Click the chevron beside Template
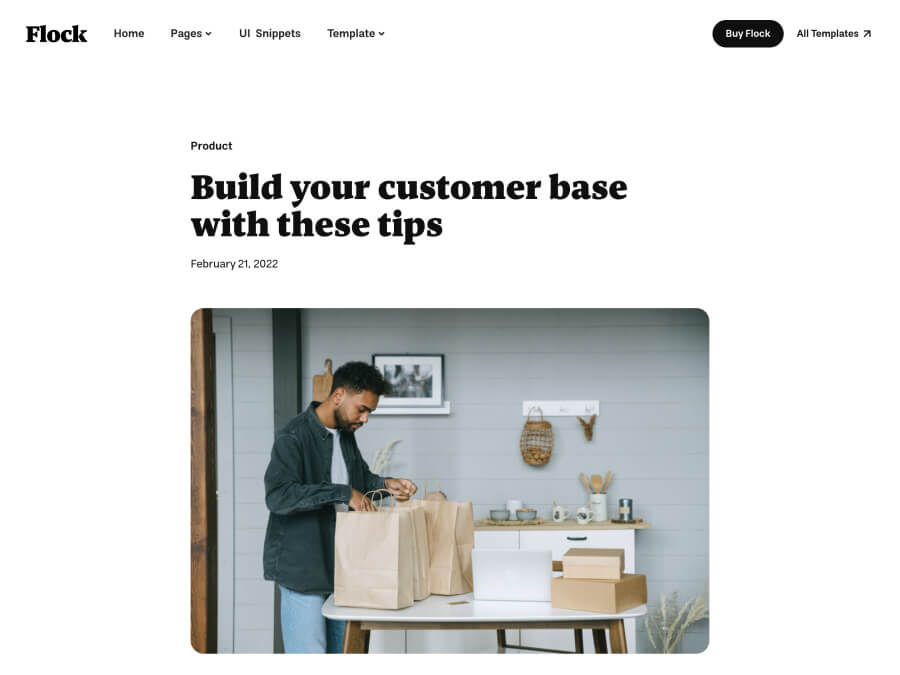The height and width of the screenshot is (675, 900). pyautogui.click(x=381, y=34)
